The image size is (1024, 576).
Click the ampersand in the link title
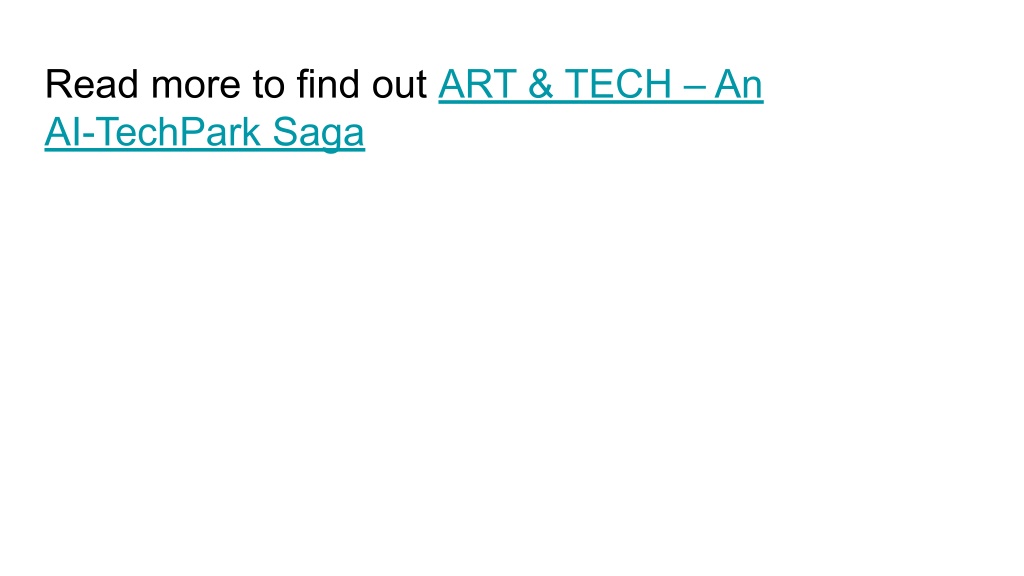pyautogui.click(x=541, y=84)
